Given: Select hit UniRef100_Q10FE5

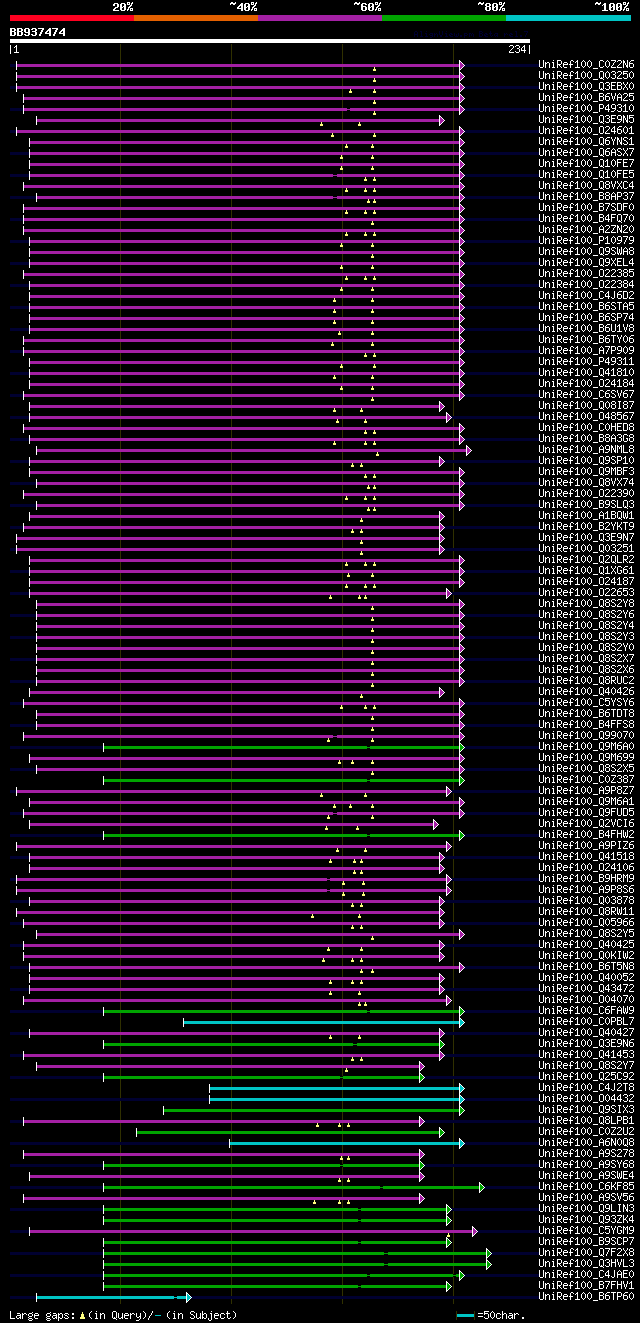Looking at the screenshot, I should (x=586, y=174).
